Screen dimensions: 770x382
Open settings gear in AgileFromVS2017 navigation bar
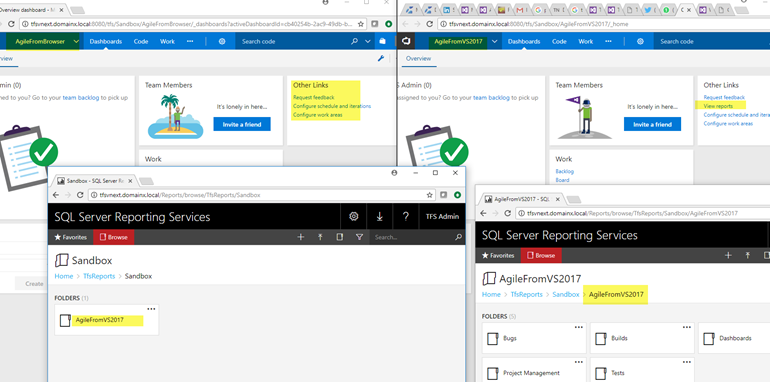coord(640,42)
